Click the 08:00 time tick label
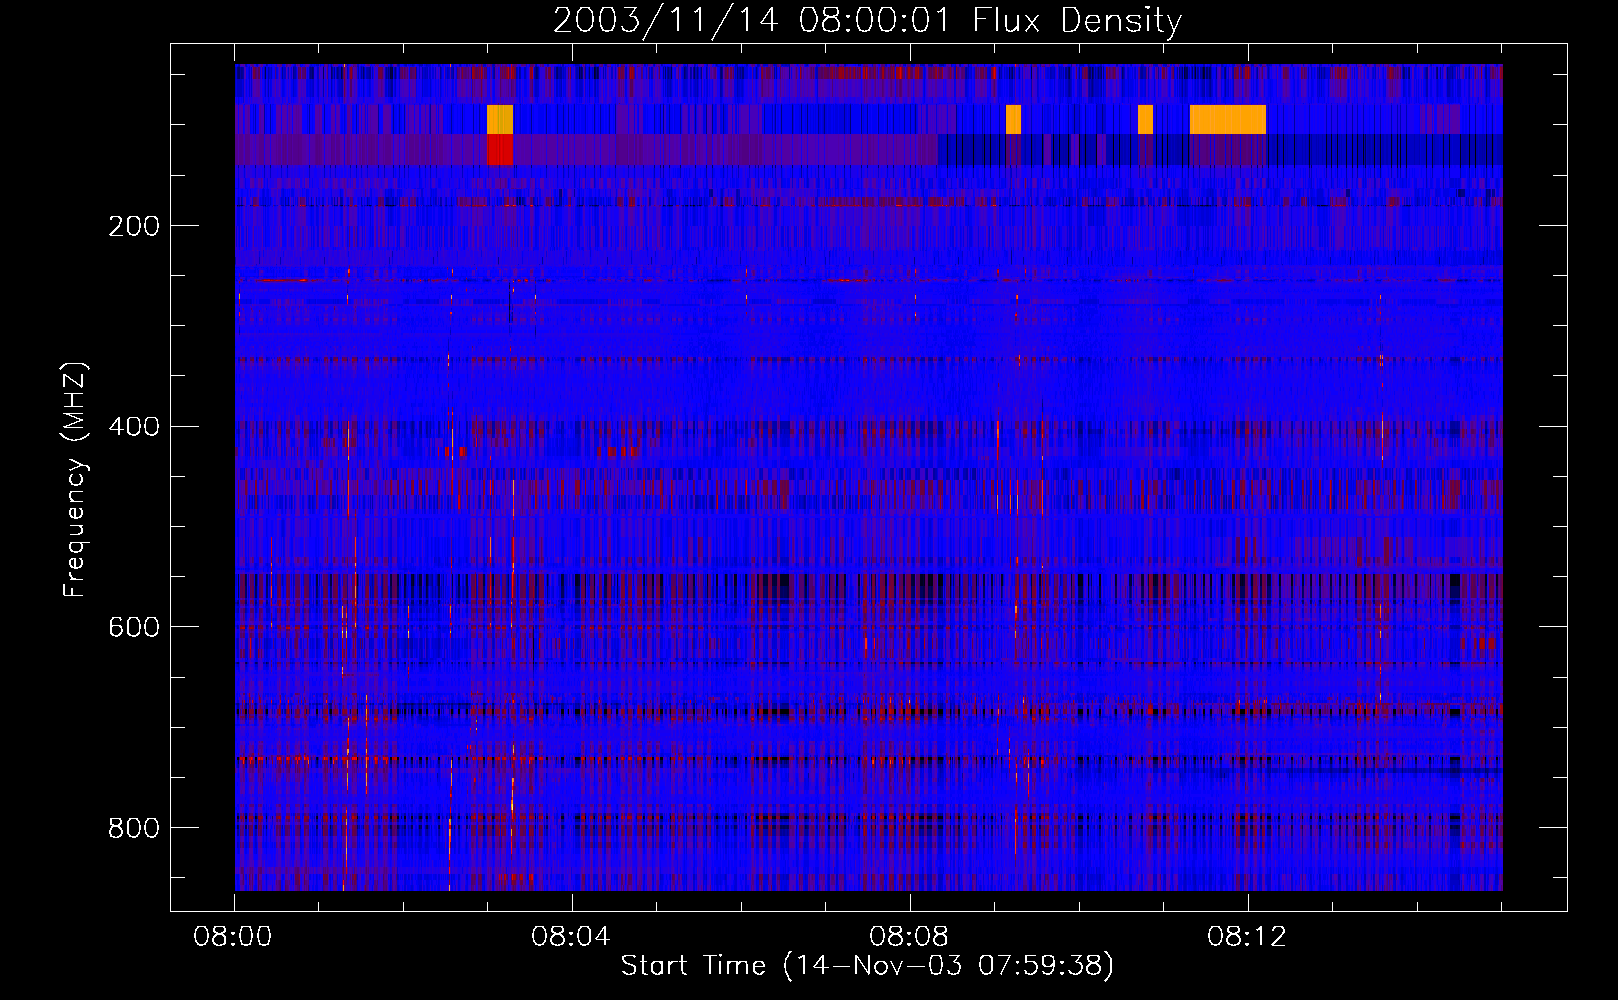 point(233,937)
